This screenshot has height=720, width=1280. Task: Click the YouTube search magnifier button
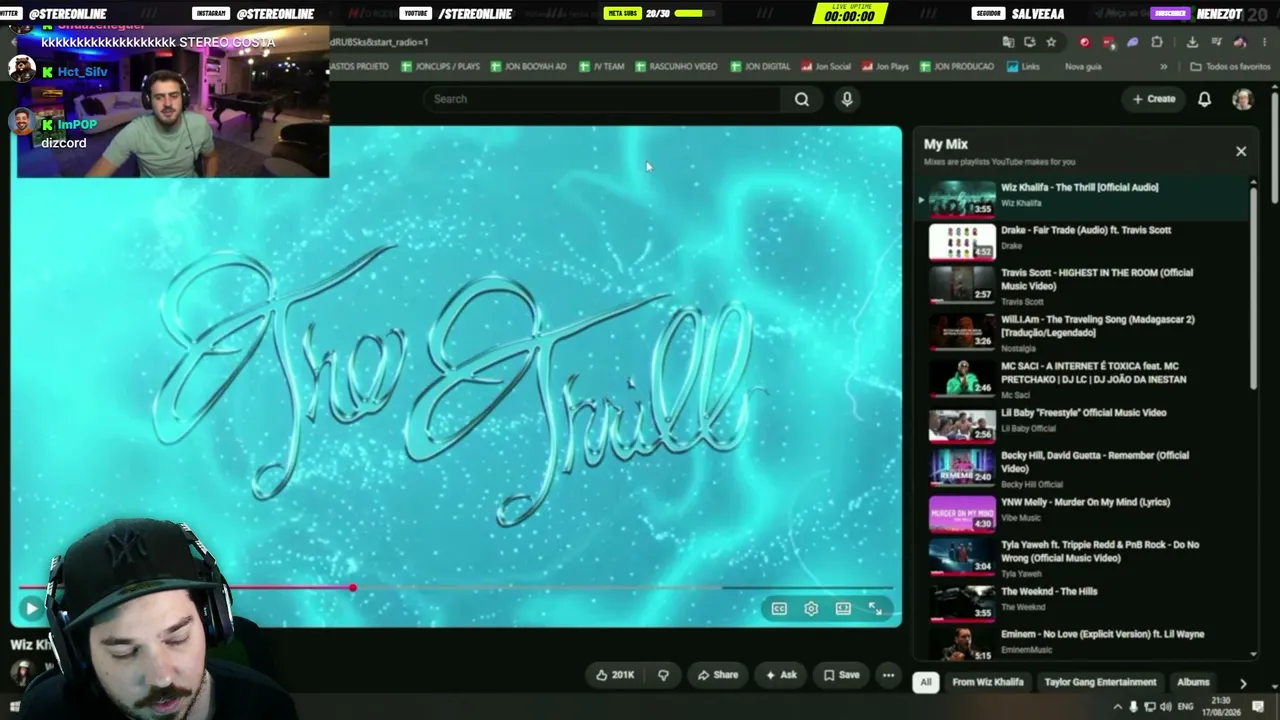point(802,99)
